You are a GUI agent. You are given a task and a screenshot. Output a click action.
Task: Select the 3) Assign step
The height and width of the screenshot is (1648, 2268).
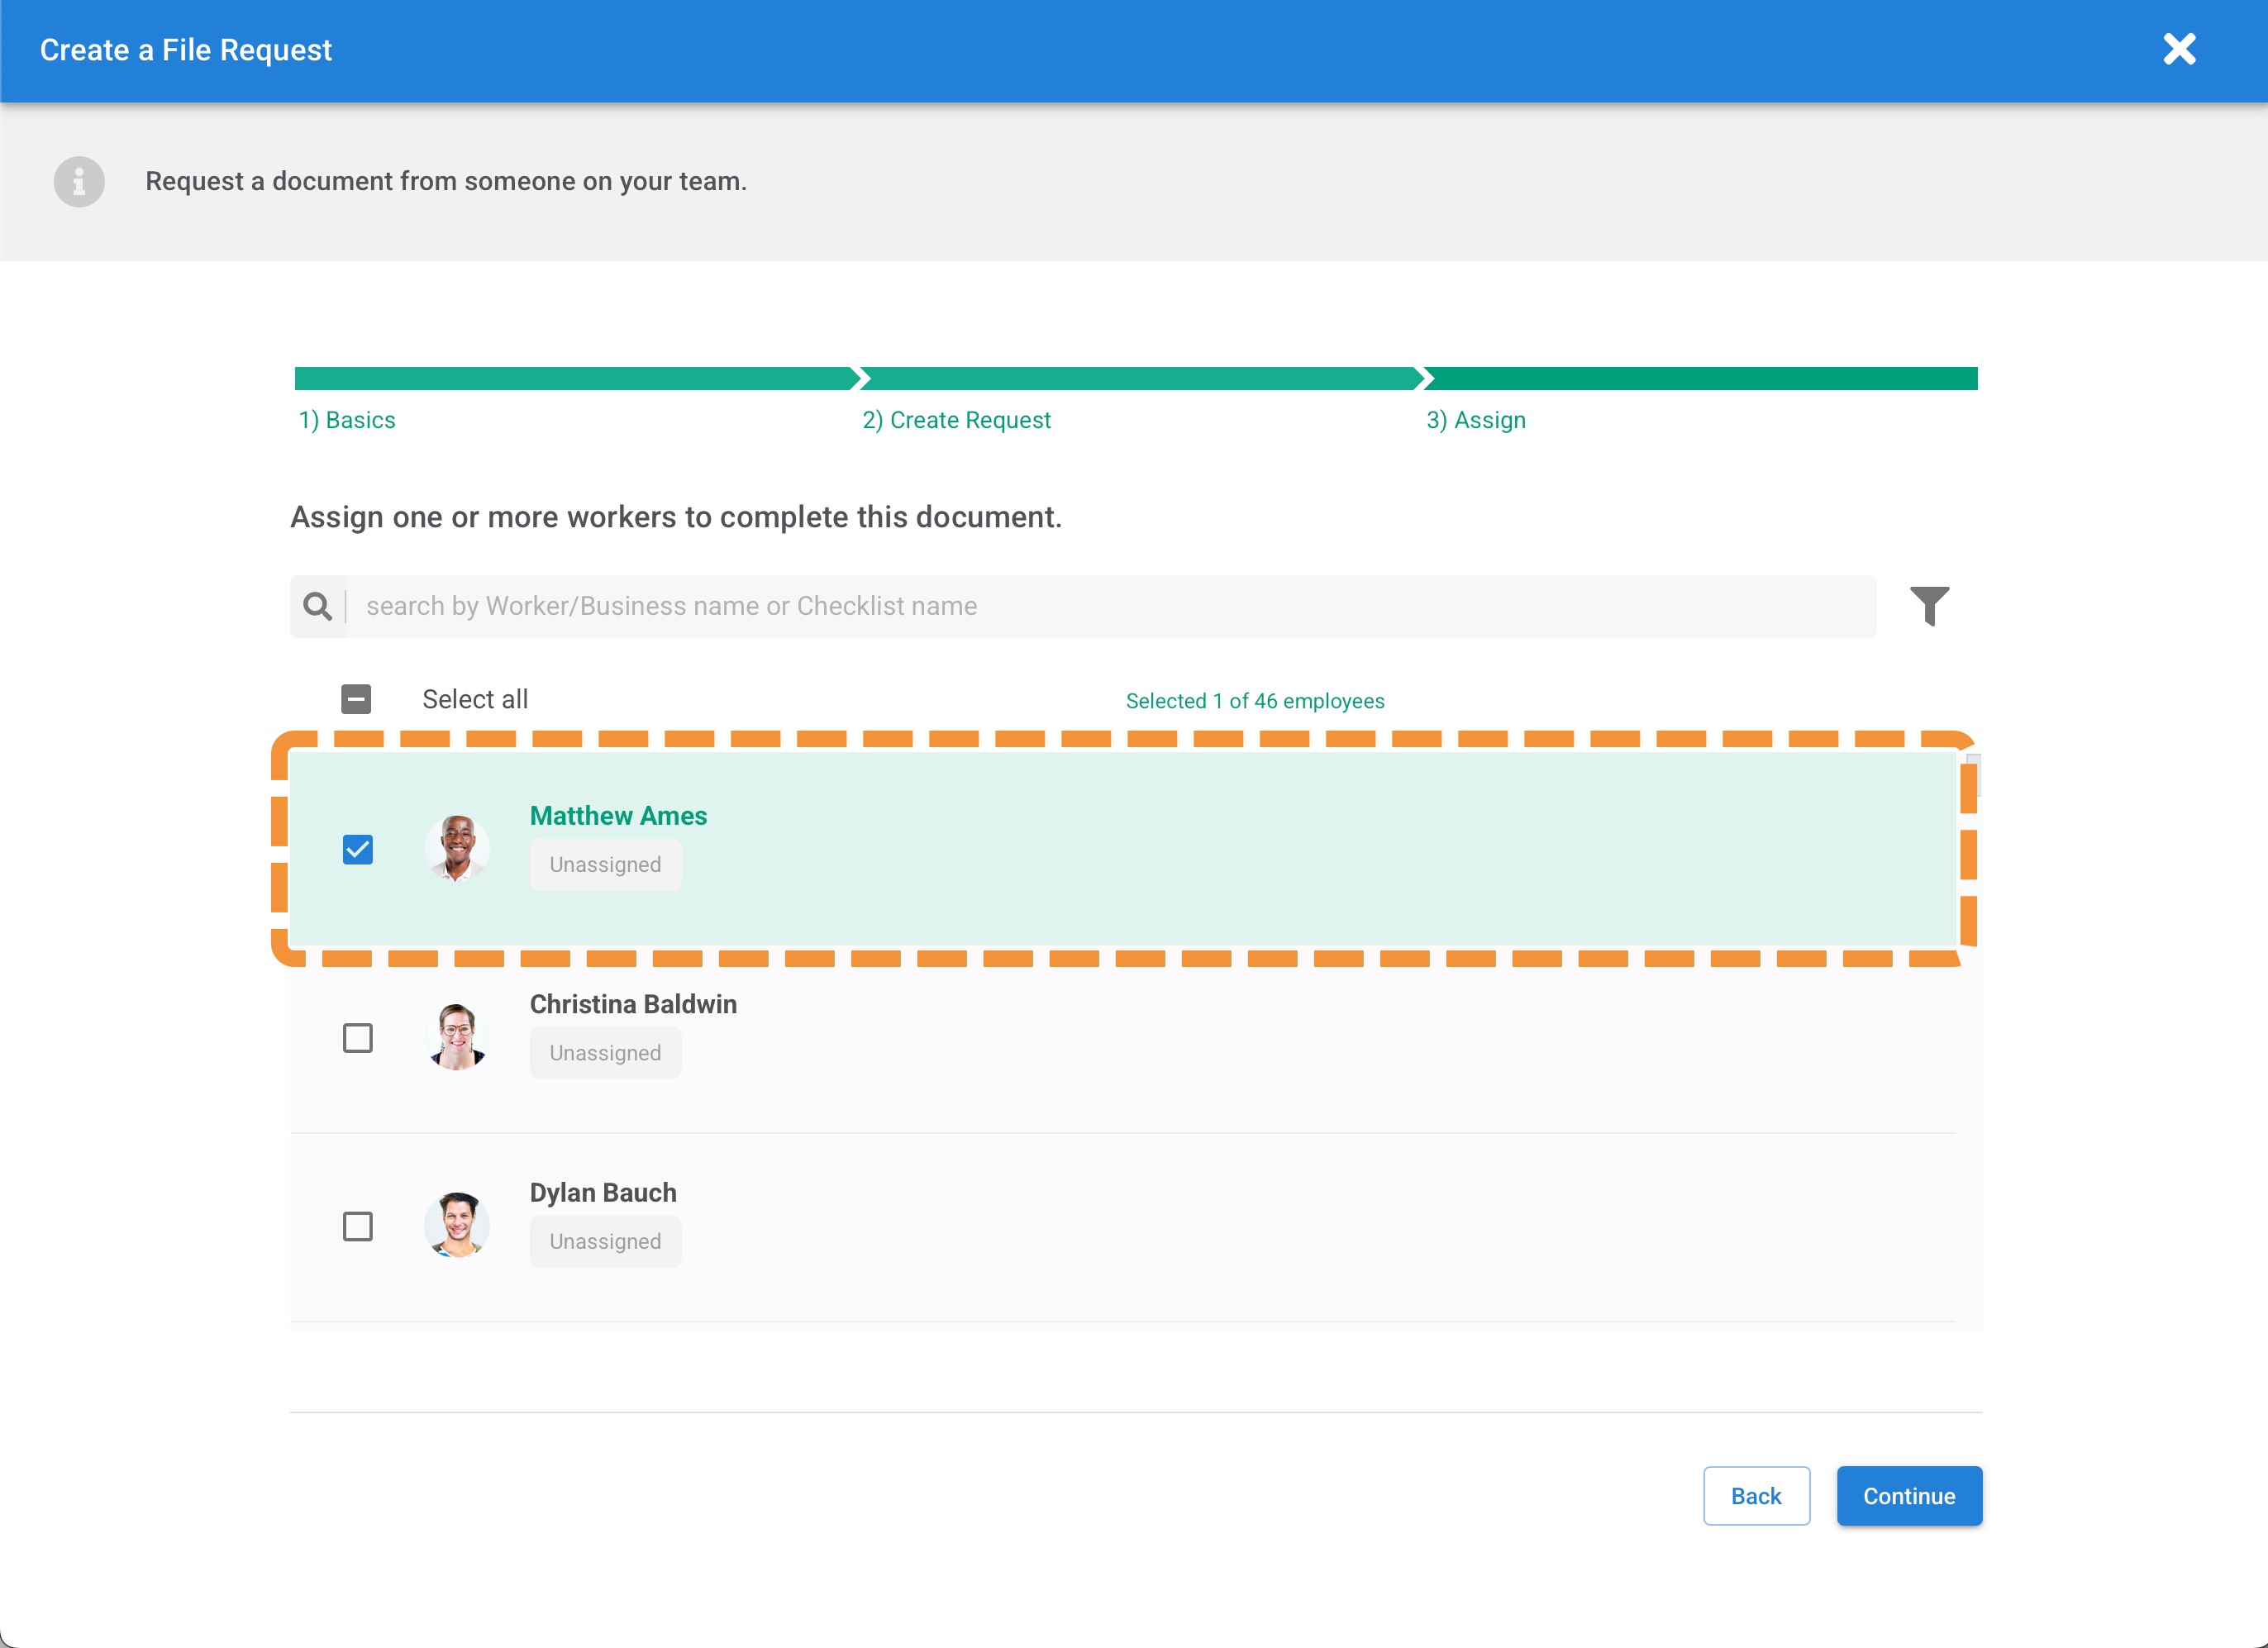pyautogui.click(x=1475, y=420)
